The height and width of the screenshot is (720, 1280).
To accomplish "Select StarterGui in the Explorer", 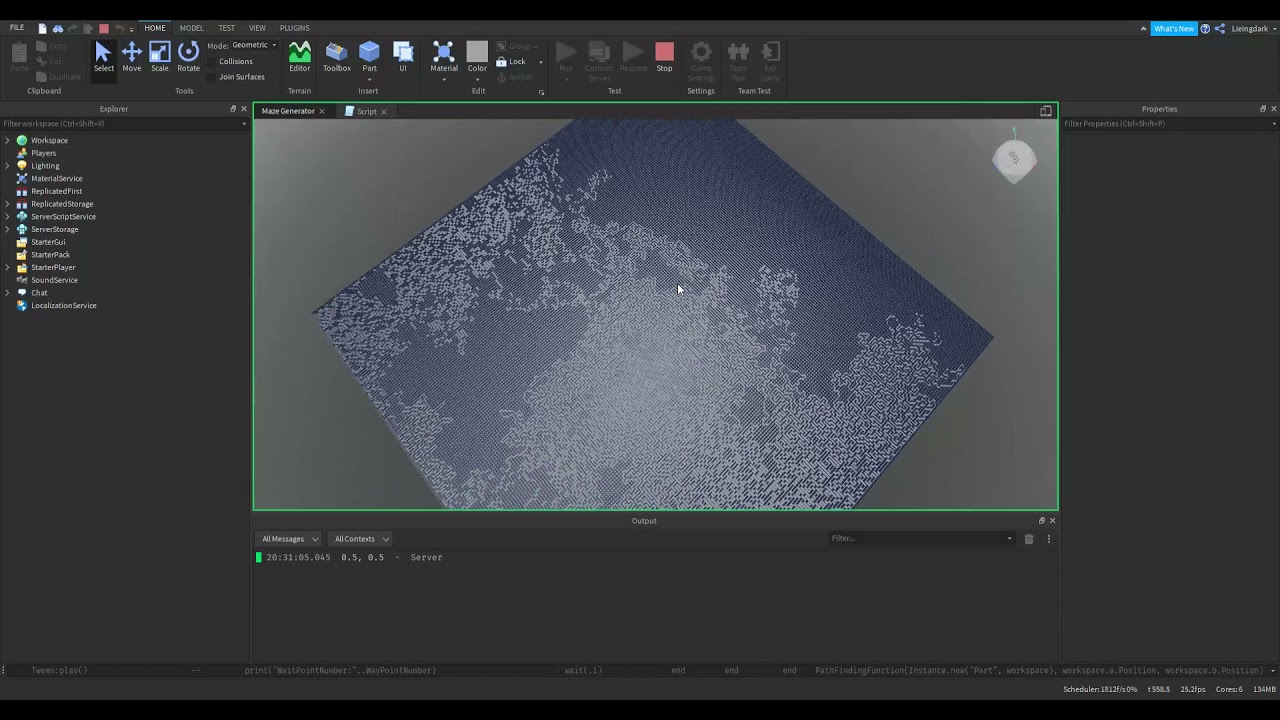I will [48, 242].
